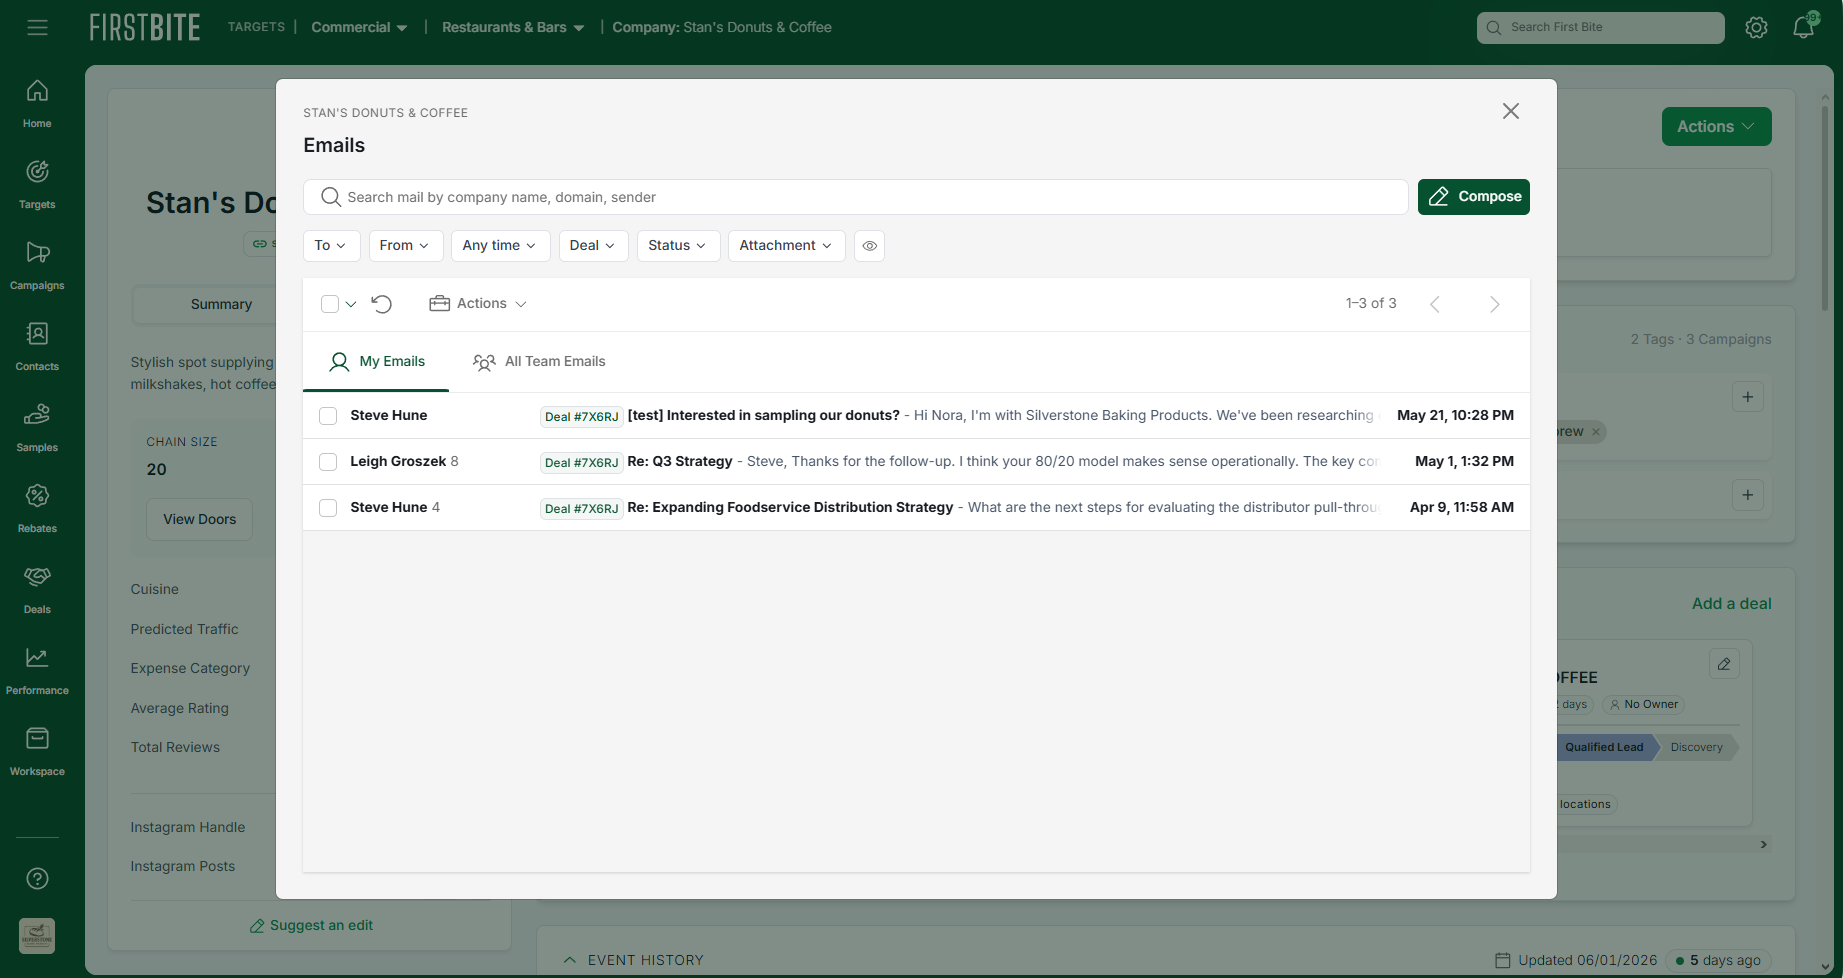Select the Leigh Groszek email checkbox

point(328,462)
